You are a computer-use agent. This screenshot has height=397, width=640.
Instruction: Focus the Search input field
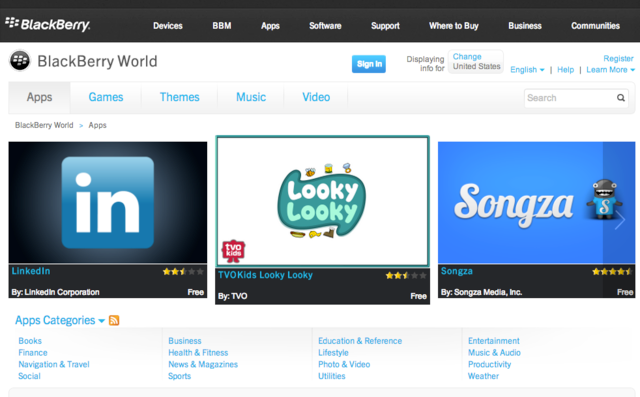[x=570, y=98]
